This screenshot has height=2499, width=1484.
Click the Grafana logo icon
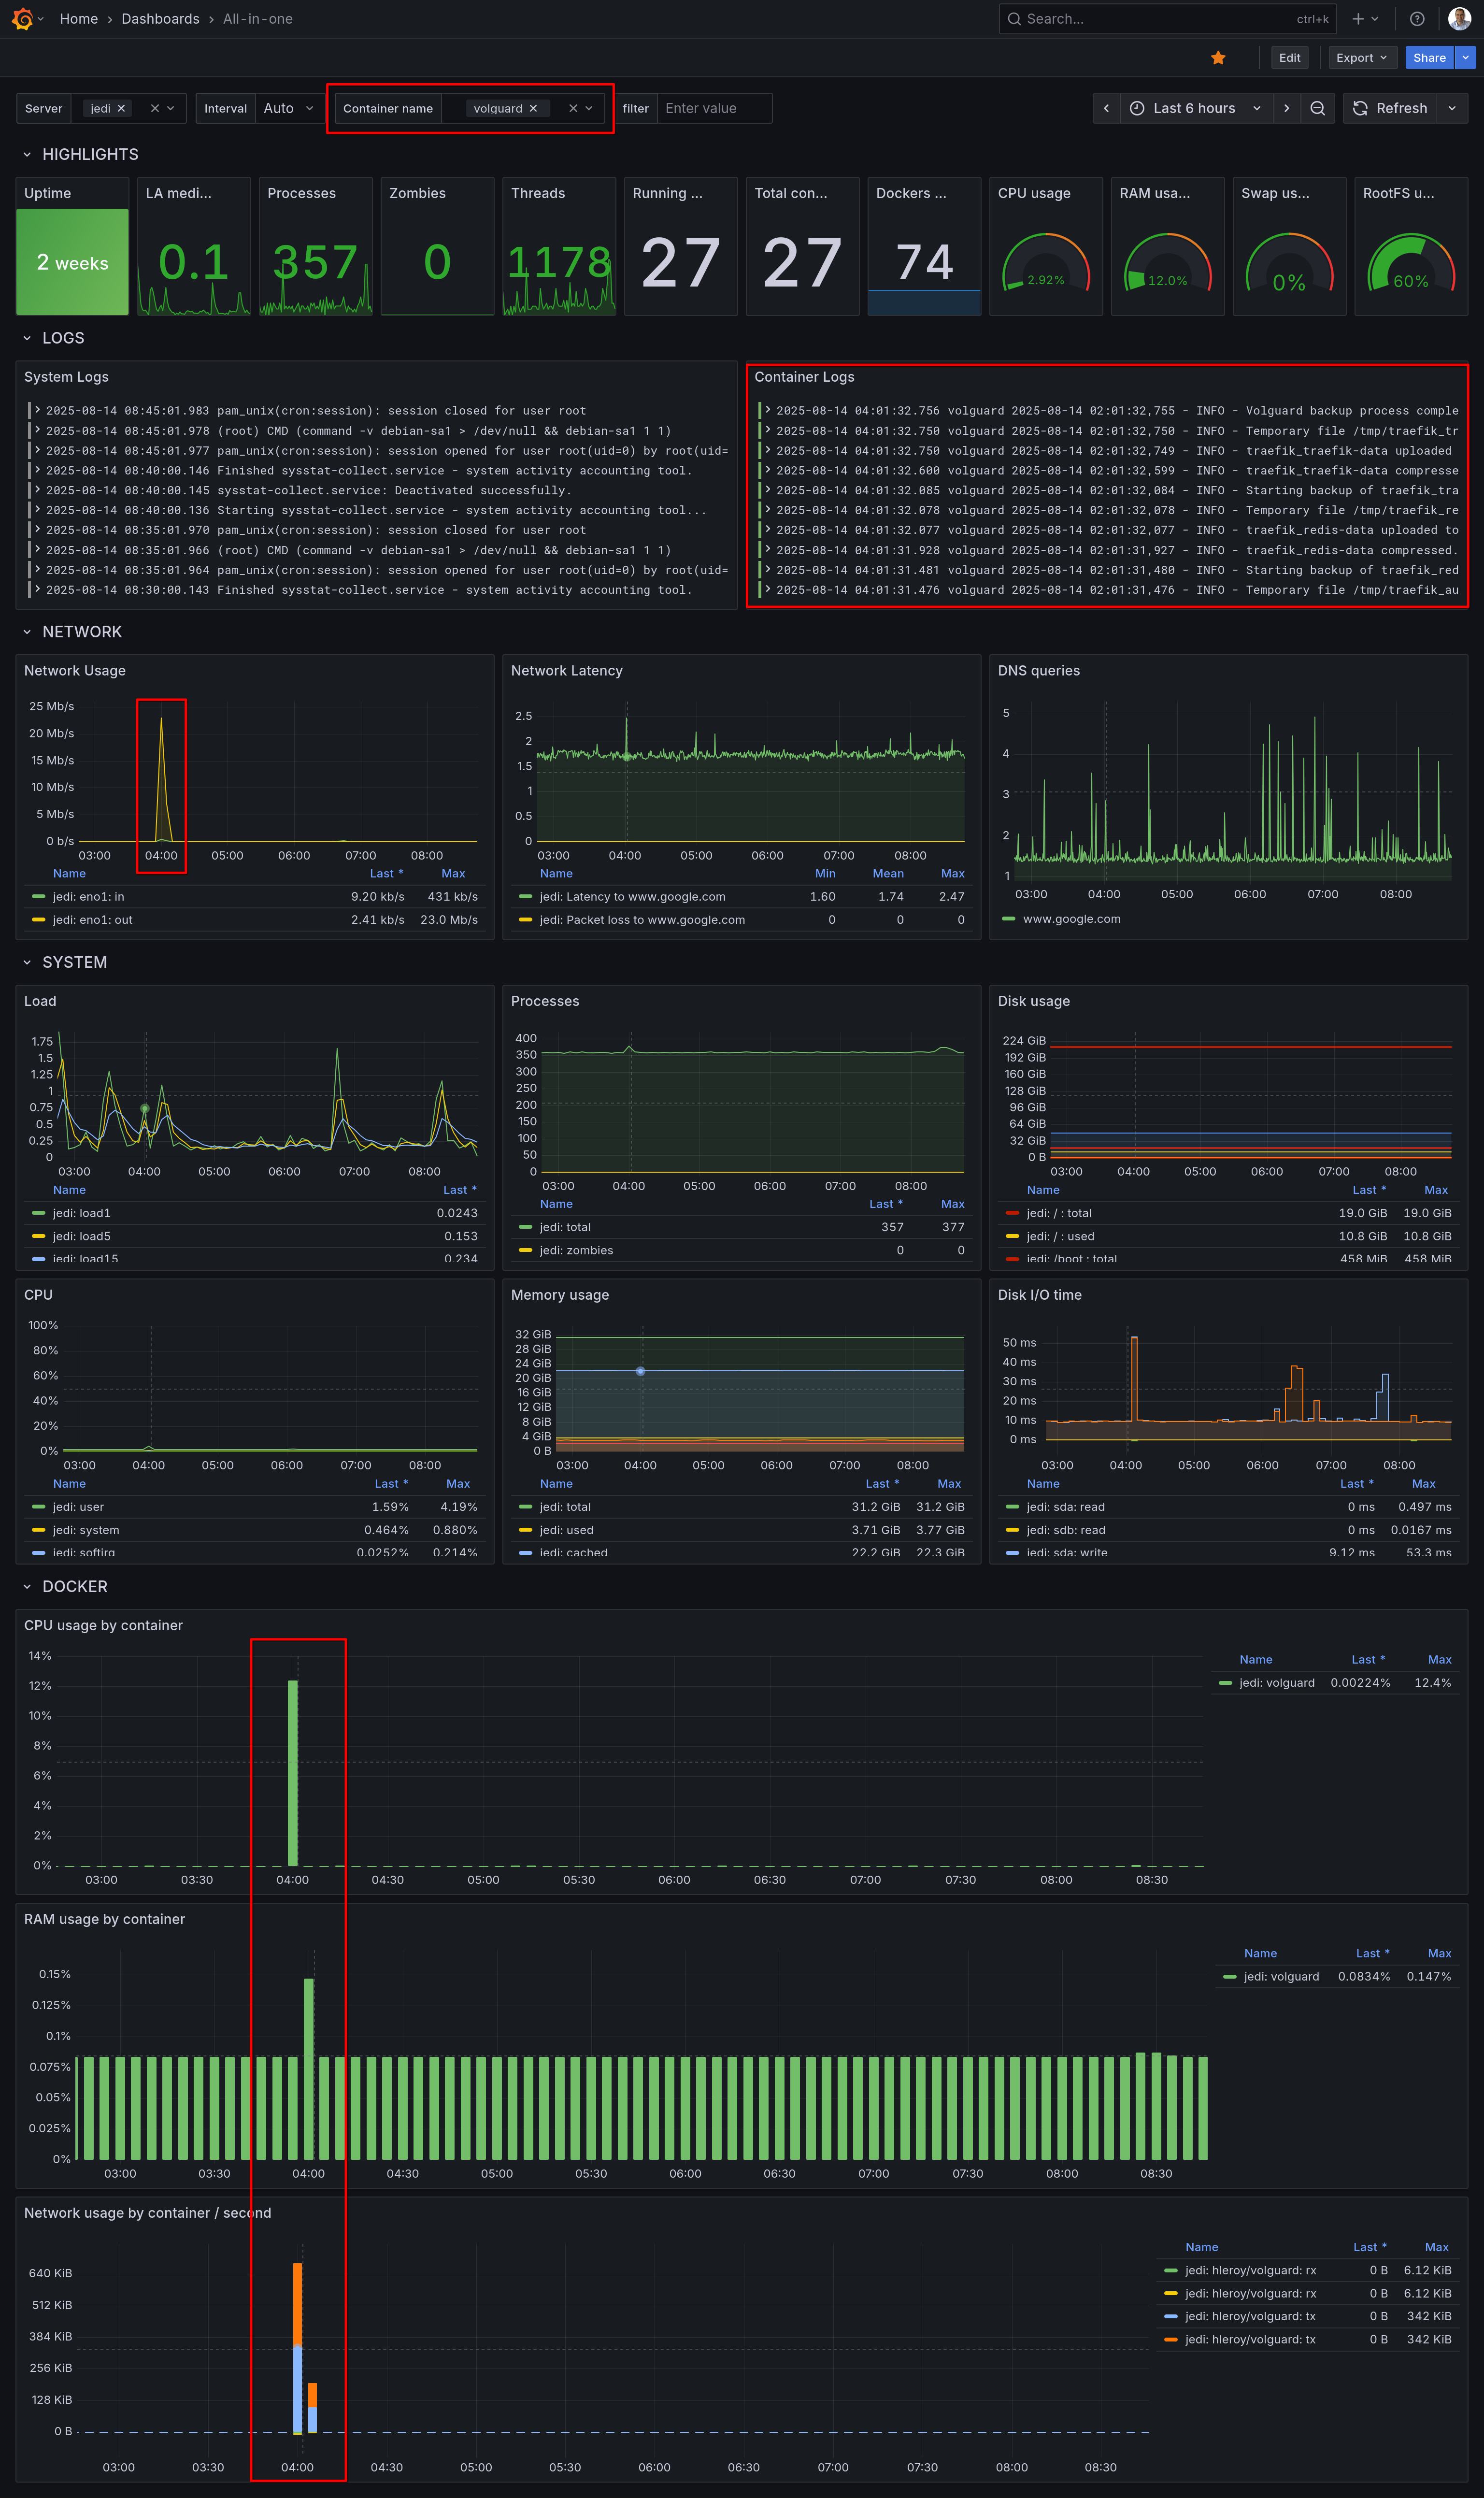[22, 19]
